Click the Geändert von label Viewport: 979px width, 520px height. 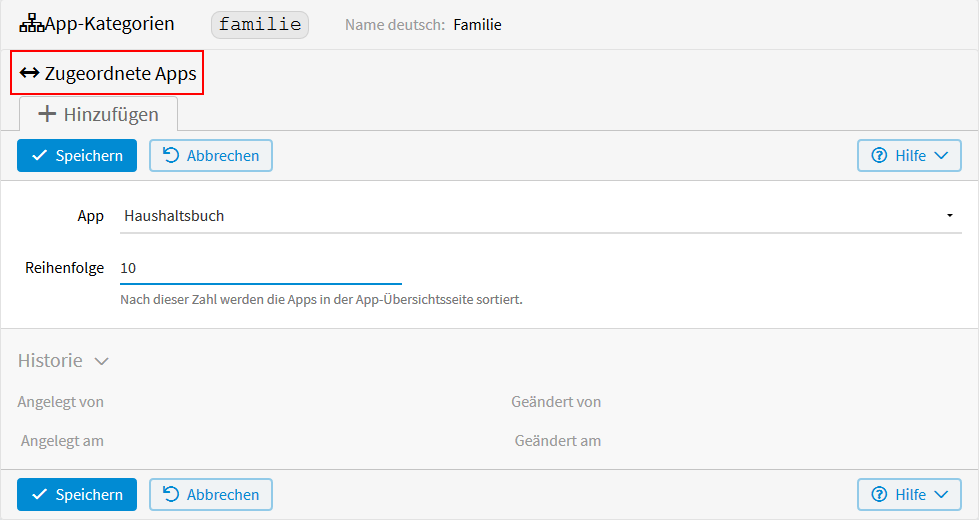(x=556, y=402)
